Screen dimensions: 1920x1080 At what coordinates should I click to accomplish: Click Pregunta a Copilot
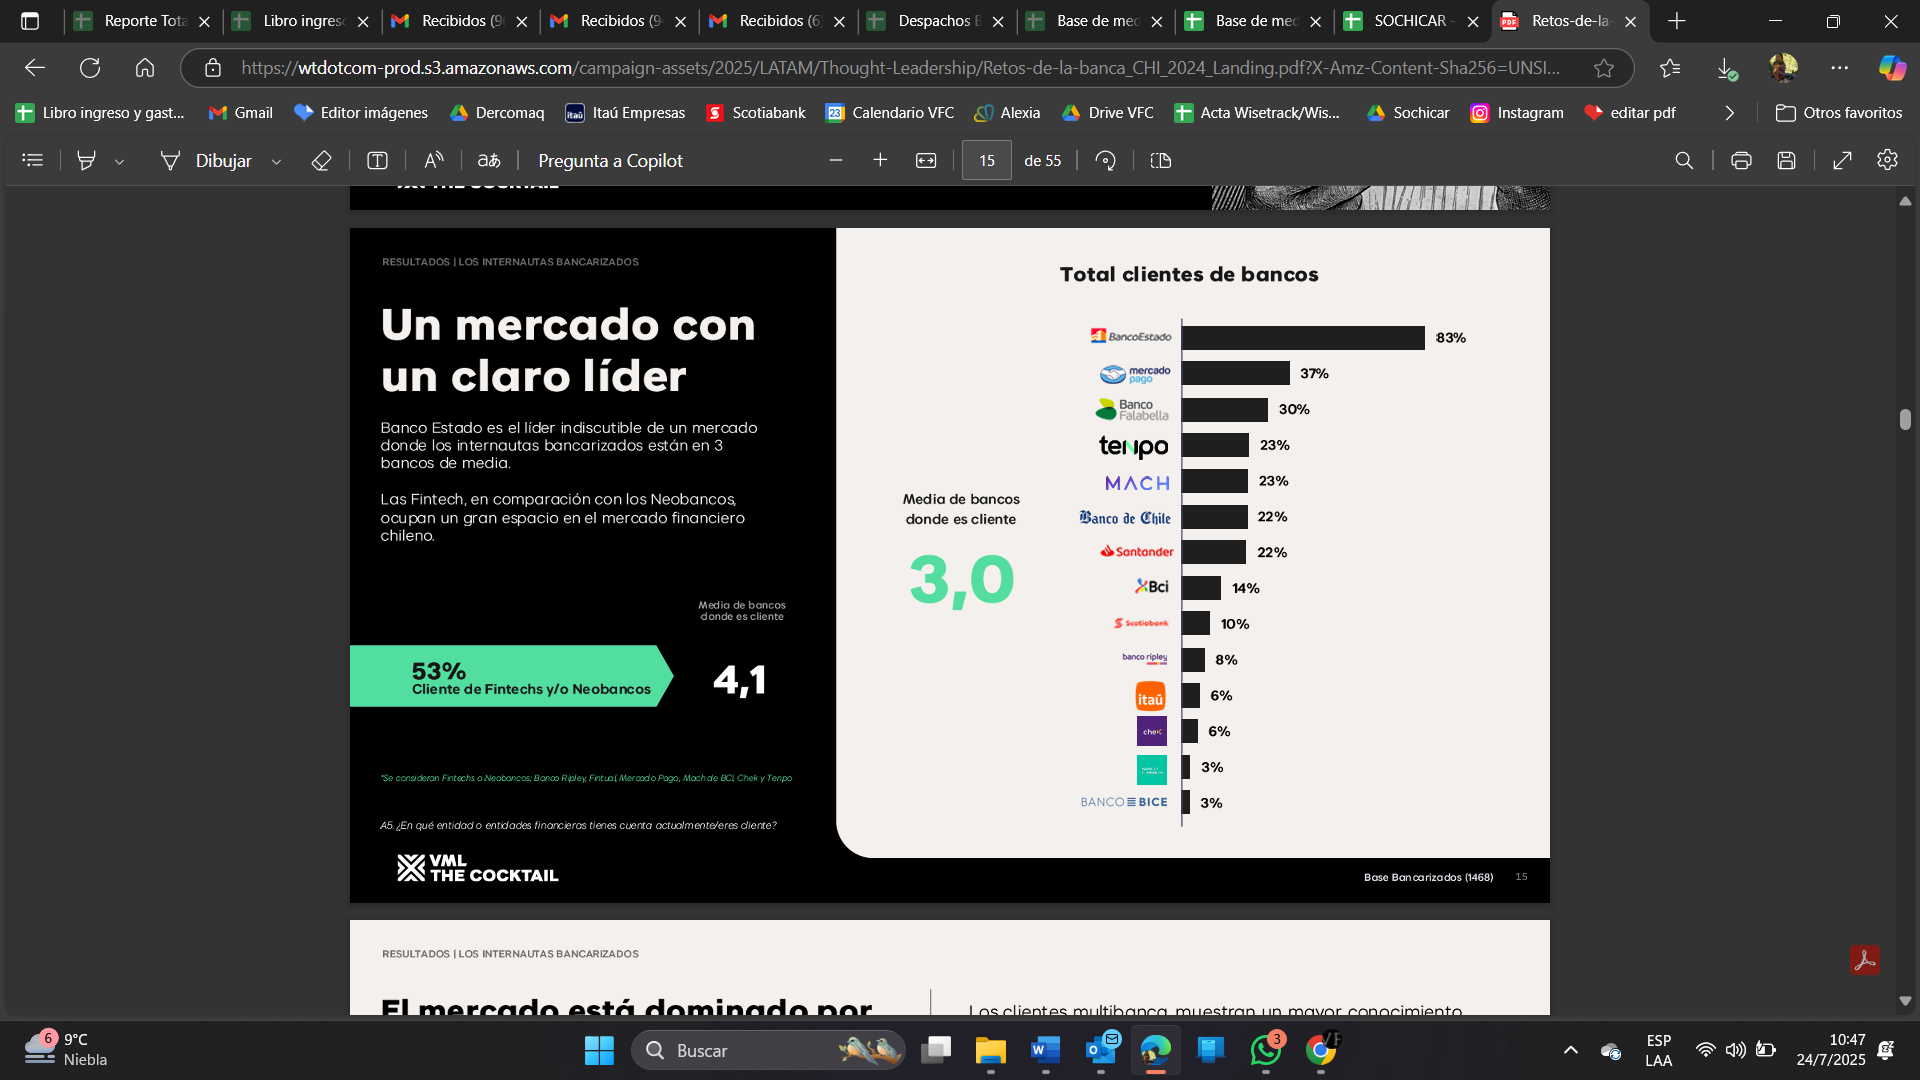click(610, 160)
